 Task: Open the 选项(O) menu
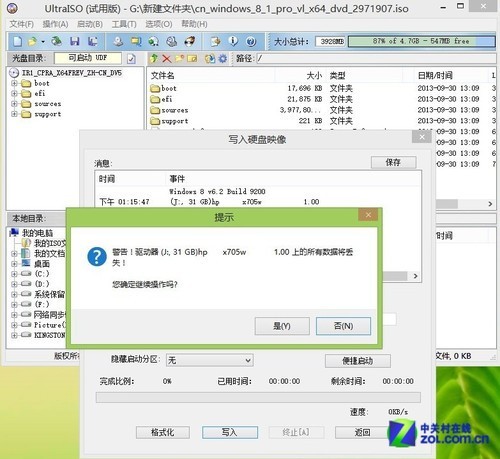pos(159,24)
